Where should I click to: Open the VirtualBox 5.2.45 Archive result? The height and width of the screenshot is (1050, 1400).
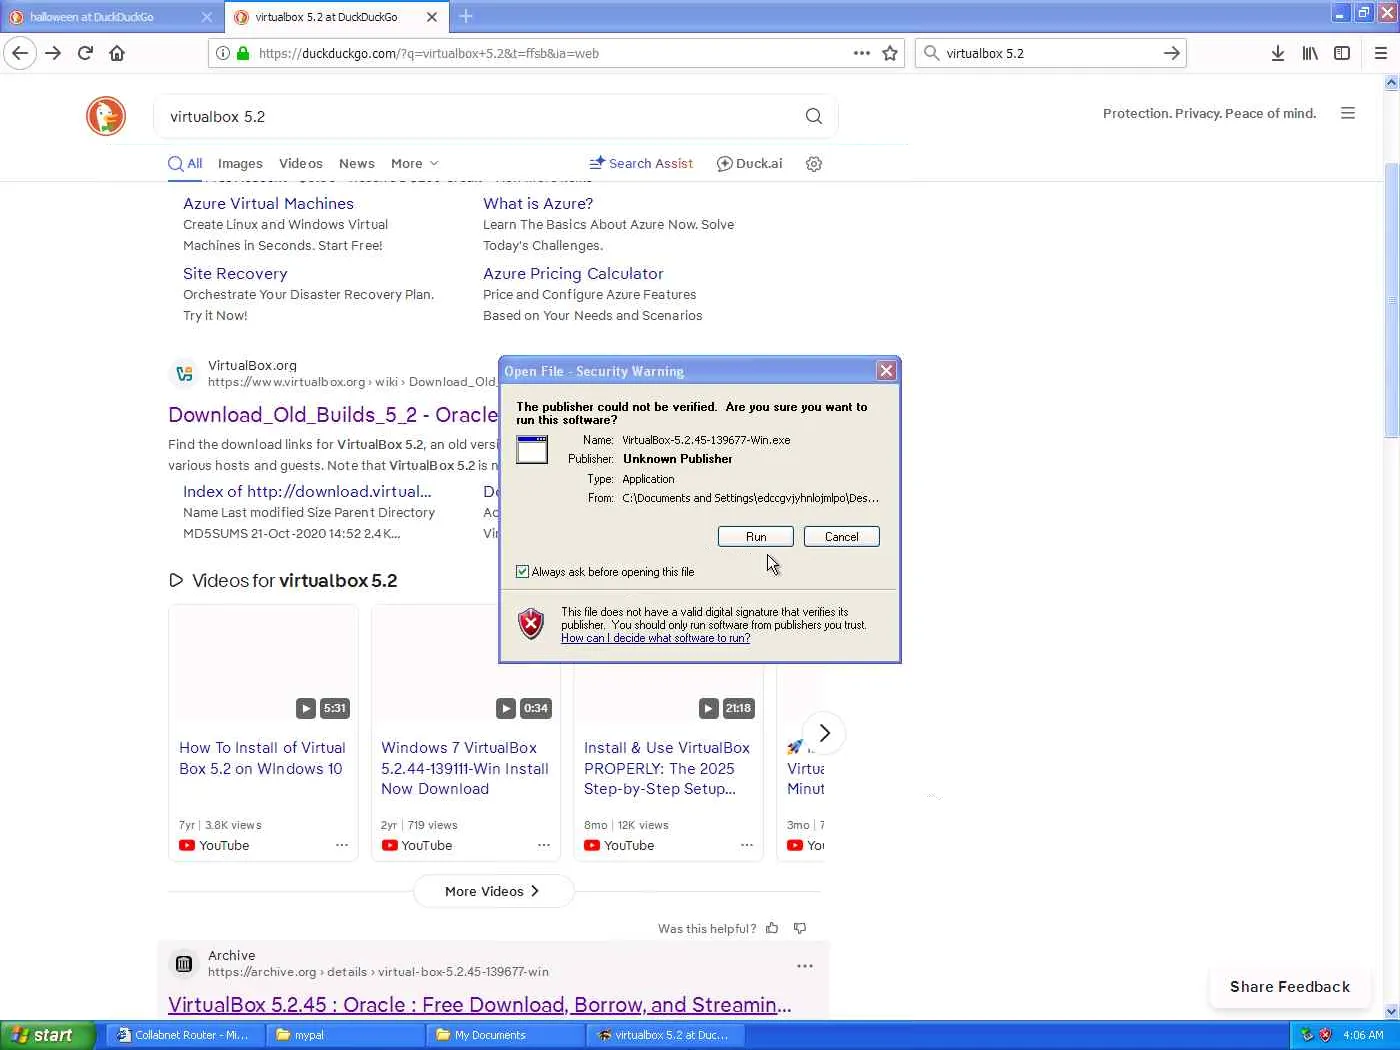(x=480, y=1005)
